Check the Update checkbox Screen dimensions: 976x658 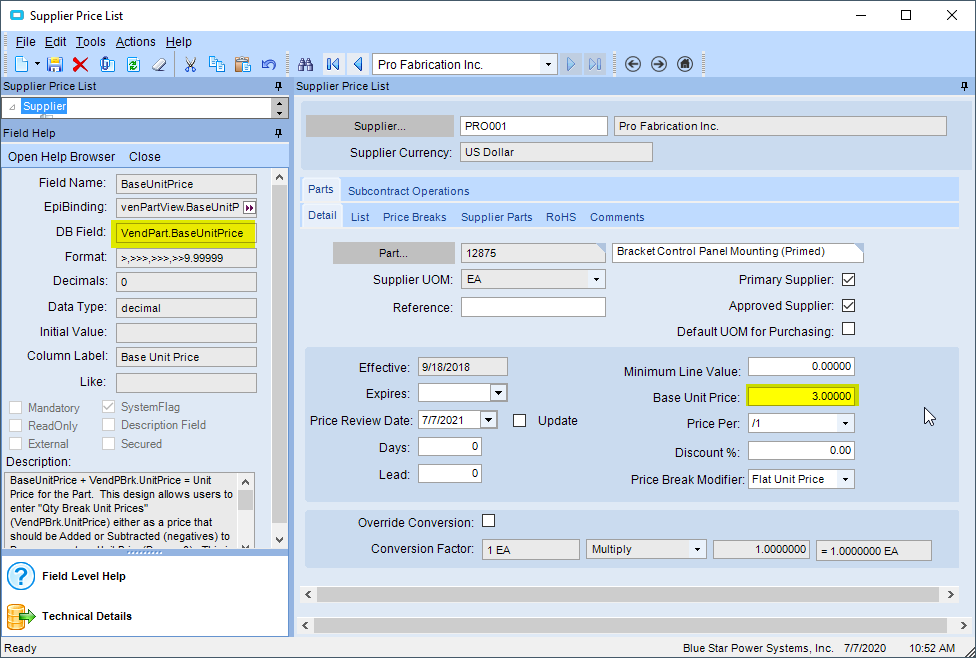tap(520, 421)
